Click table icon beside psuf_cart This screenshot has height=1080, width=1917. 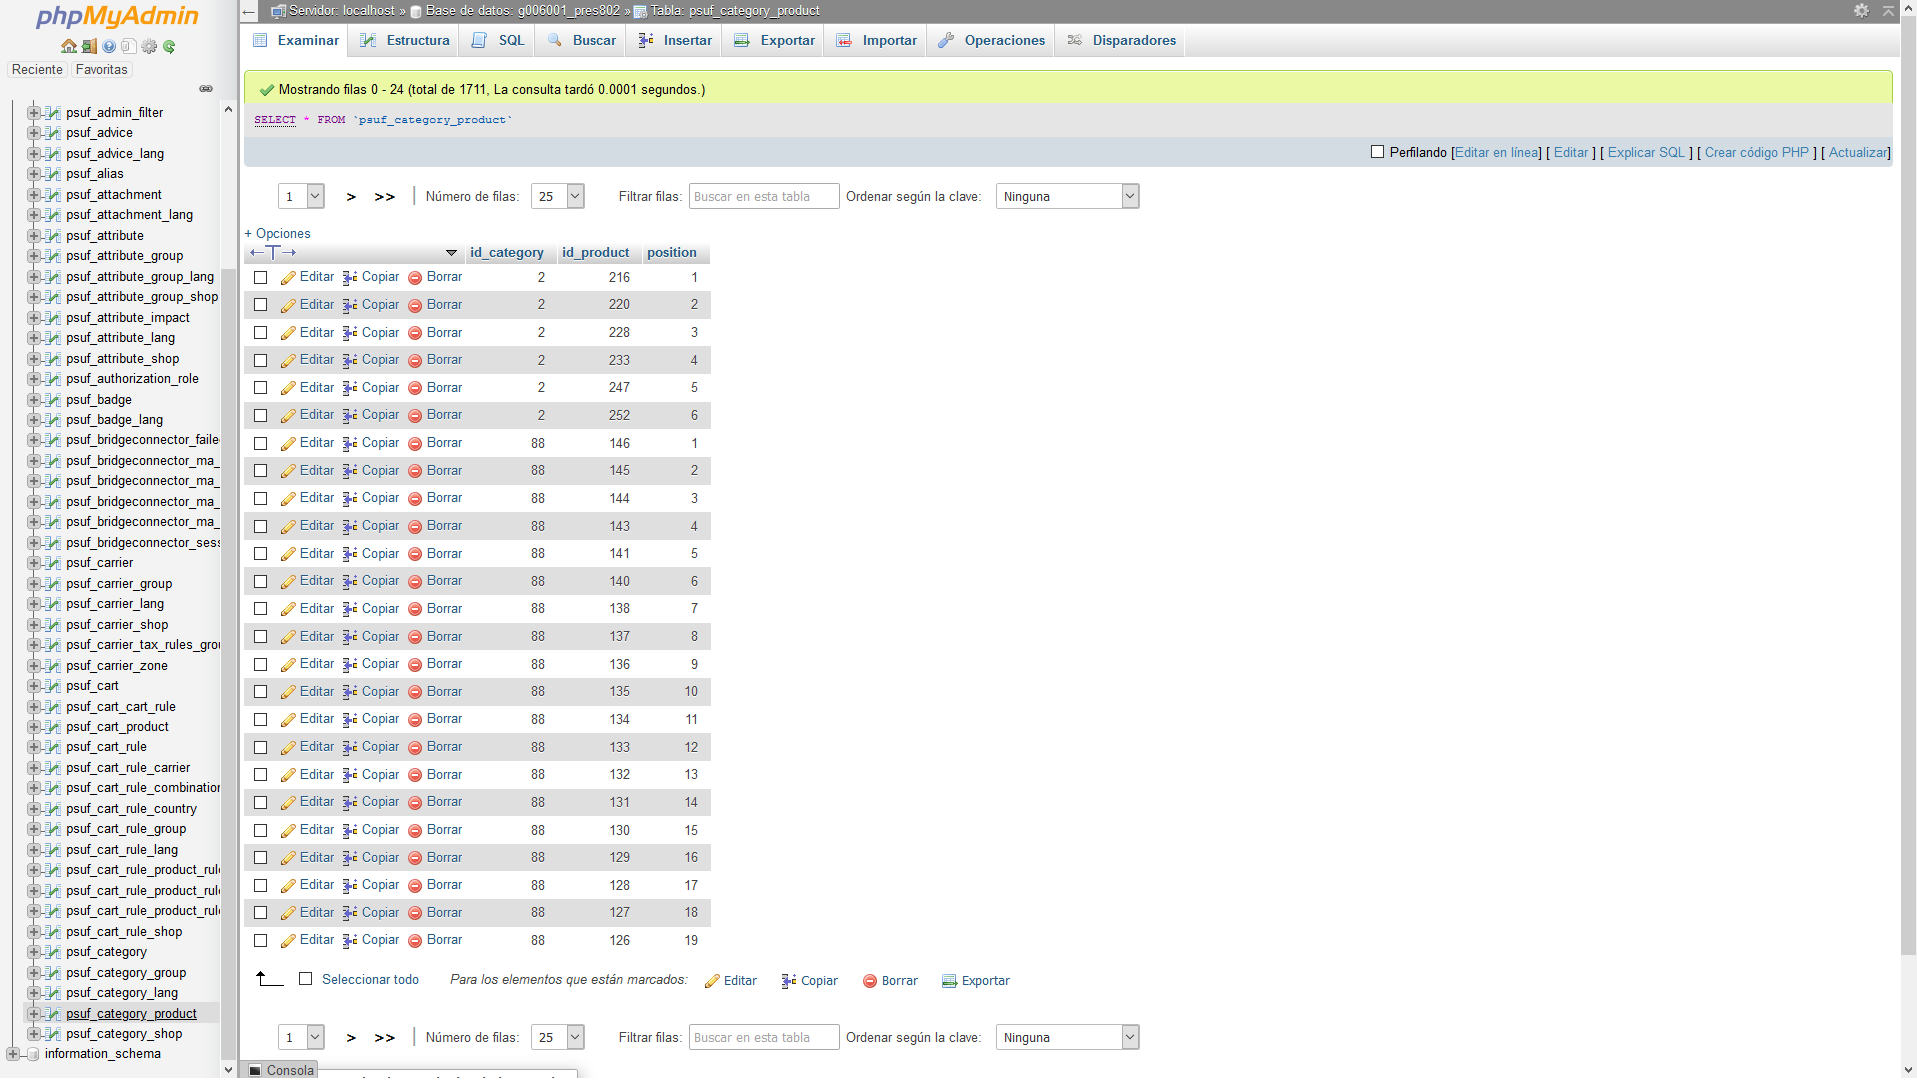(54, 686)
